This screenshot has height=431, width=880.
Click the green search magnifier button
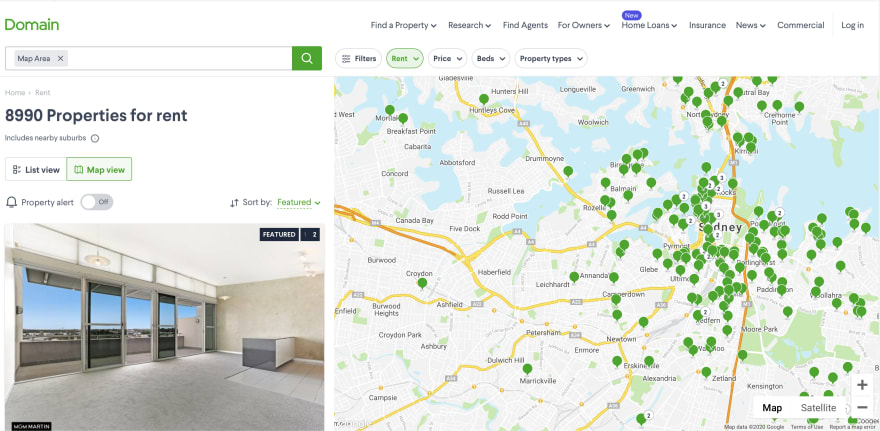coord(306,58)
